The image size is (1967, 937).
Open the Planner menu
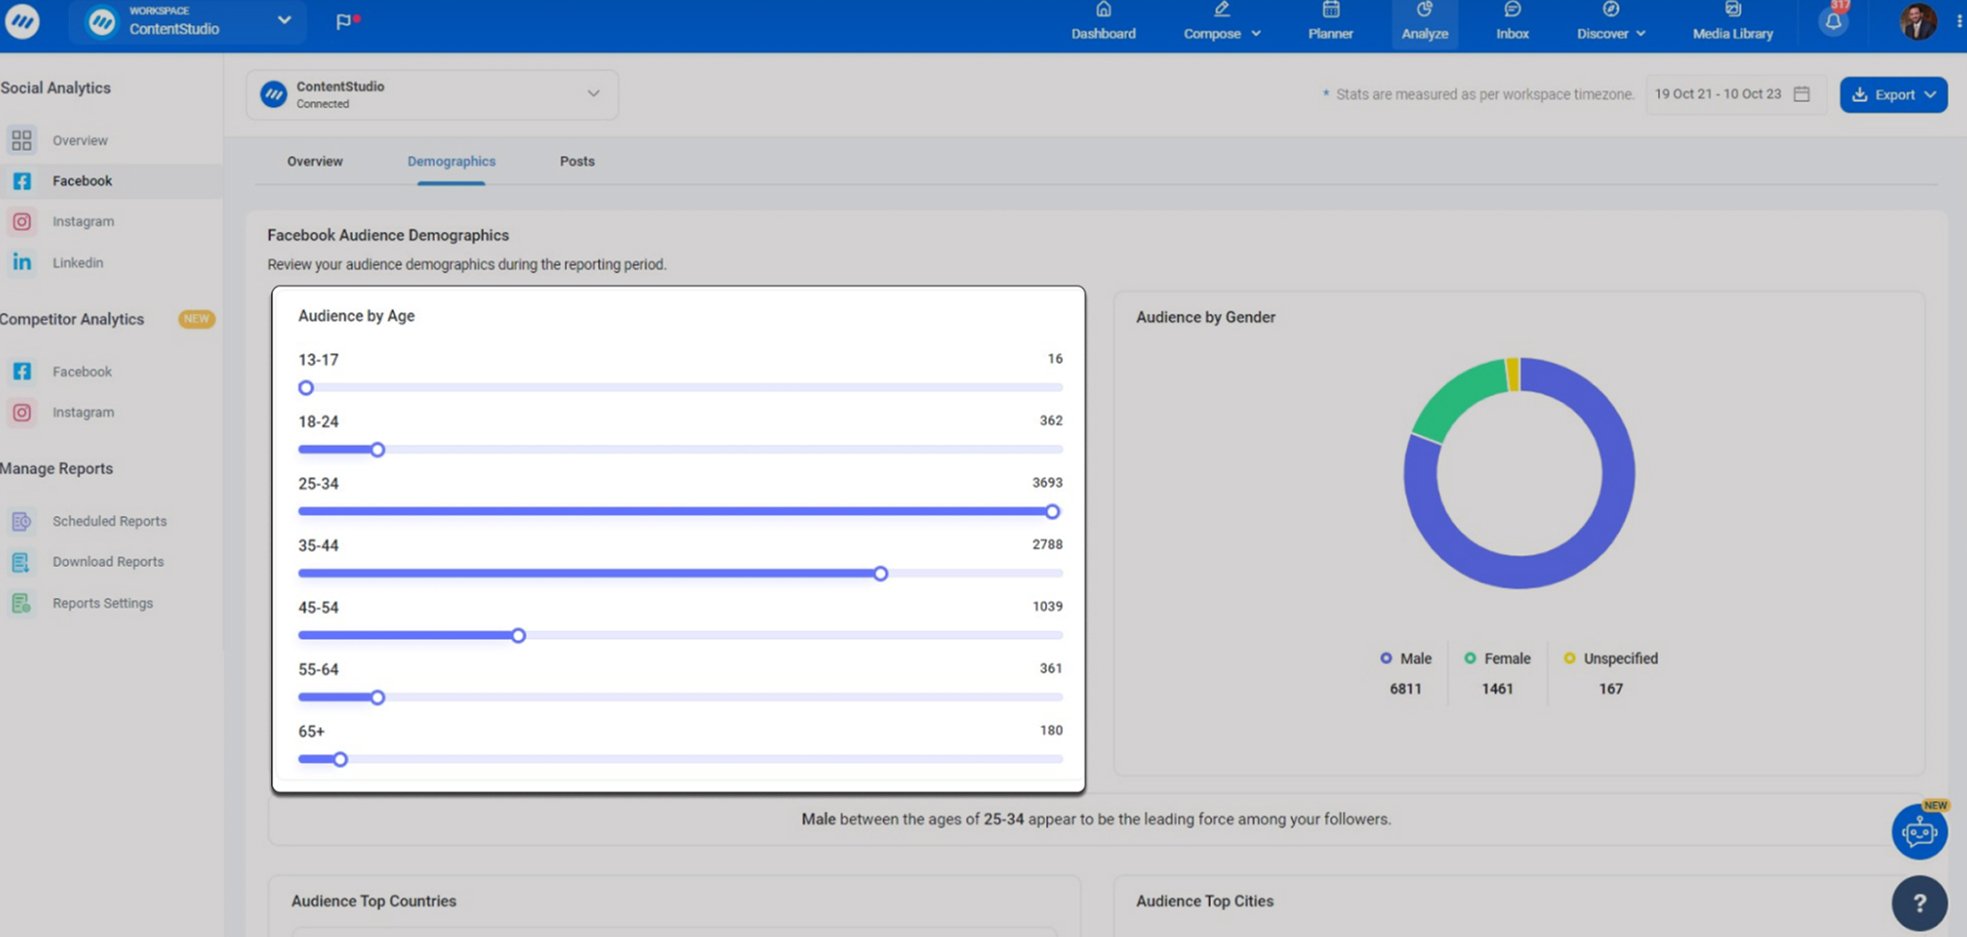pyautogui.click(x=1329, y=20)
